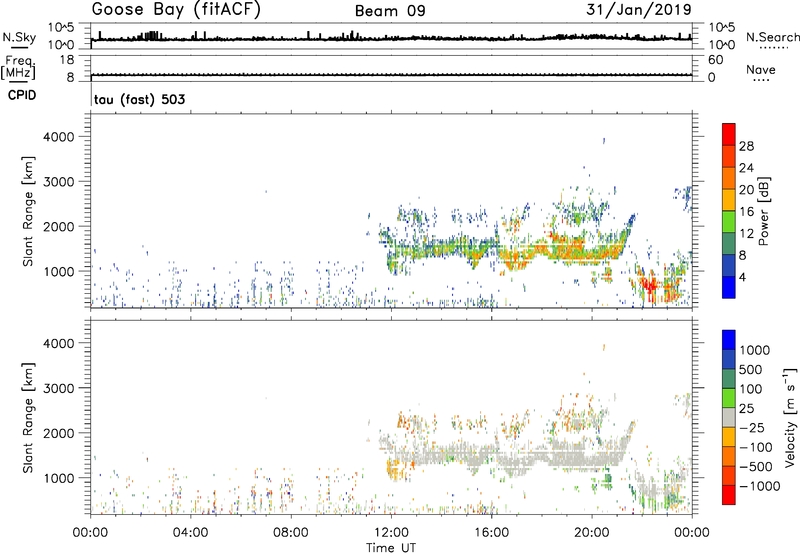Click the 'tau (fast) 503' text
Image resolution: width=800 pixels, height=554 pixels.
(x=139, y=99)
